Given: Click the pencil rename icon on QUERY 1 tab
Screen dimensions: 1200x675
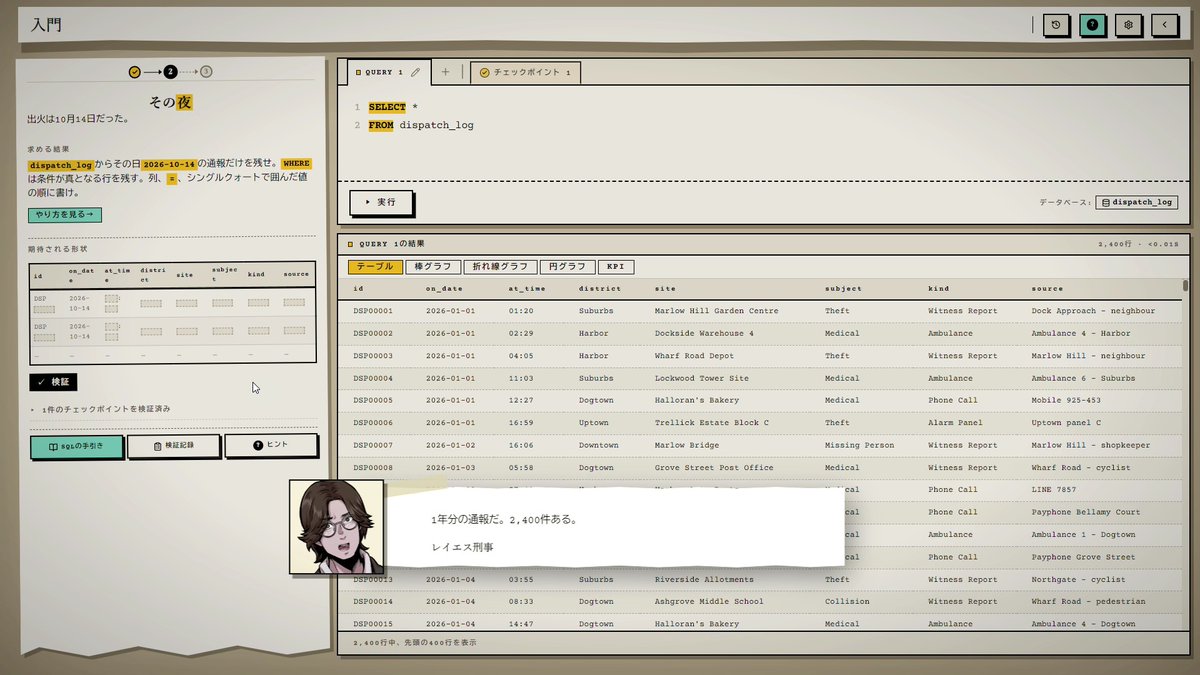Looking at the screenshot, I should 416,73.
